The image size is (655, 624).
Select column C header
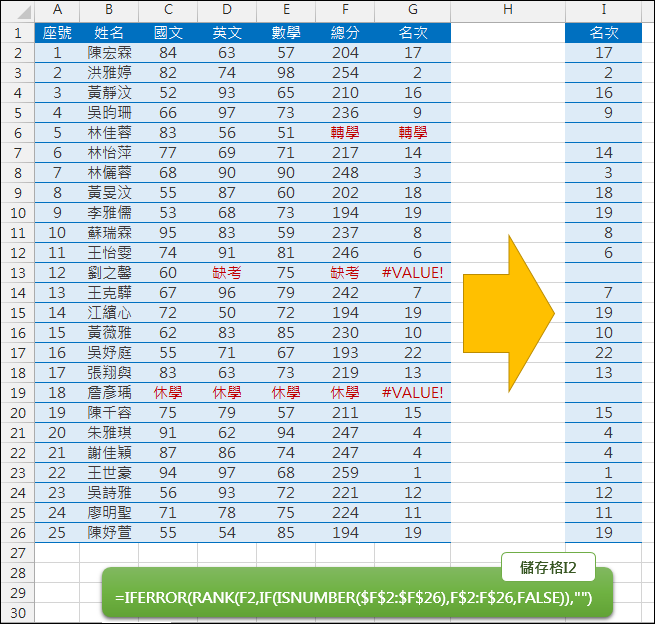(168, 10)
